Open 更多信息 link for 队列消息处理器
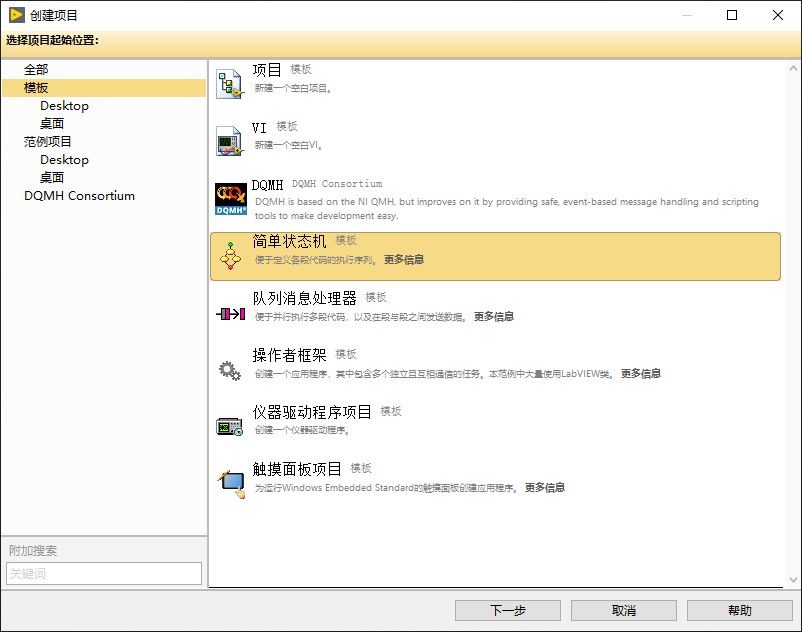The width and height of the screenshot is (802, 632). coord(494,317)
